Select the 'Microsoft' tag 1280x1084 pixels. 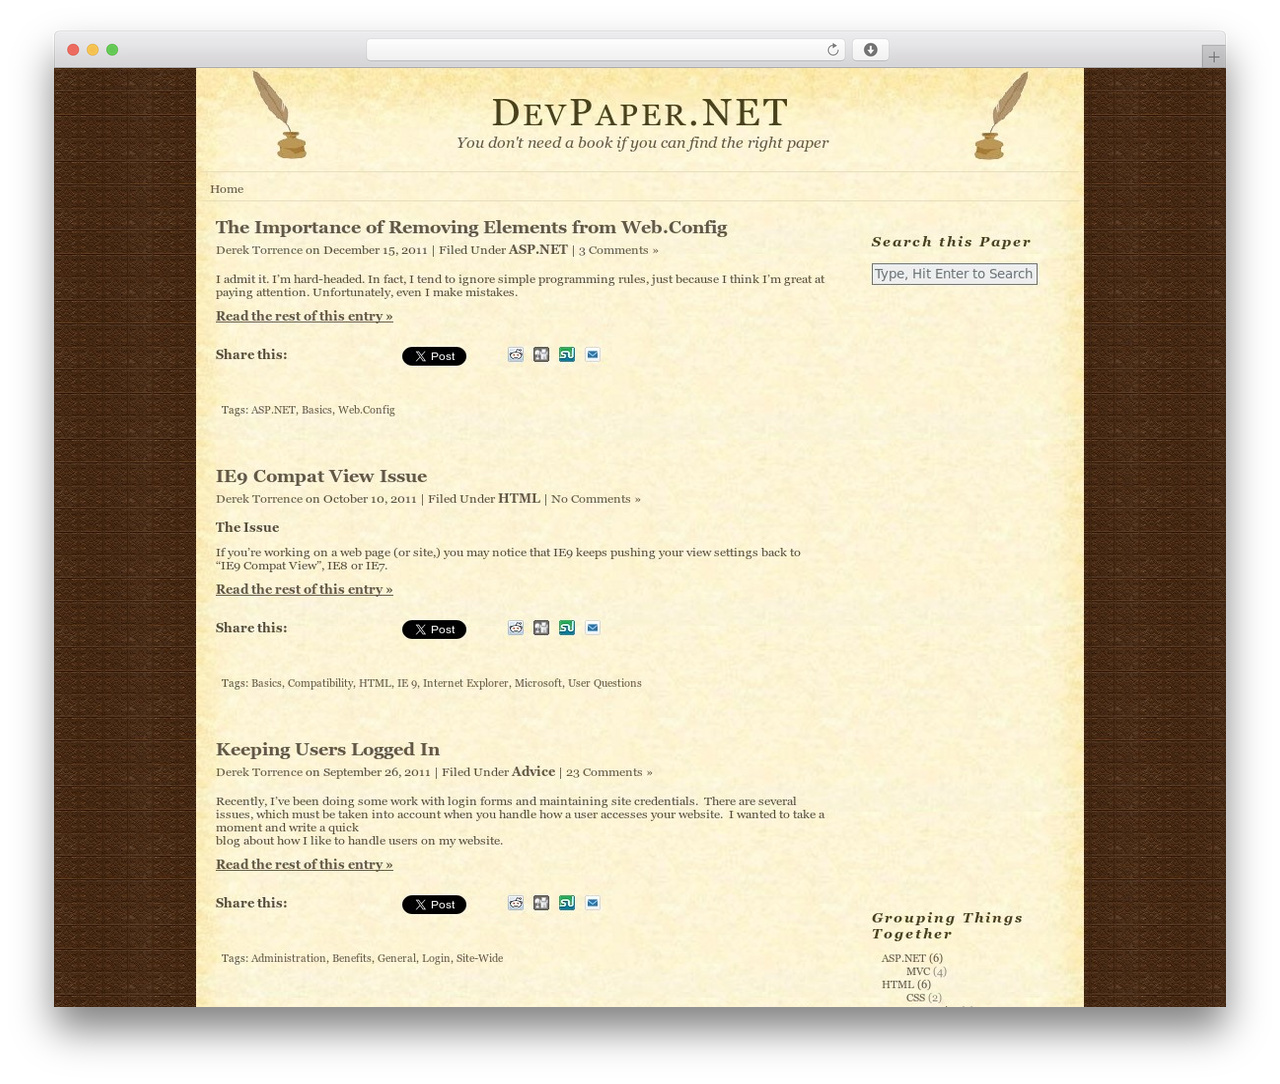[x=538, y=683]
